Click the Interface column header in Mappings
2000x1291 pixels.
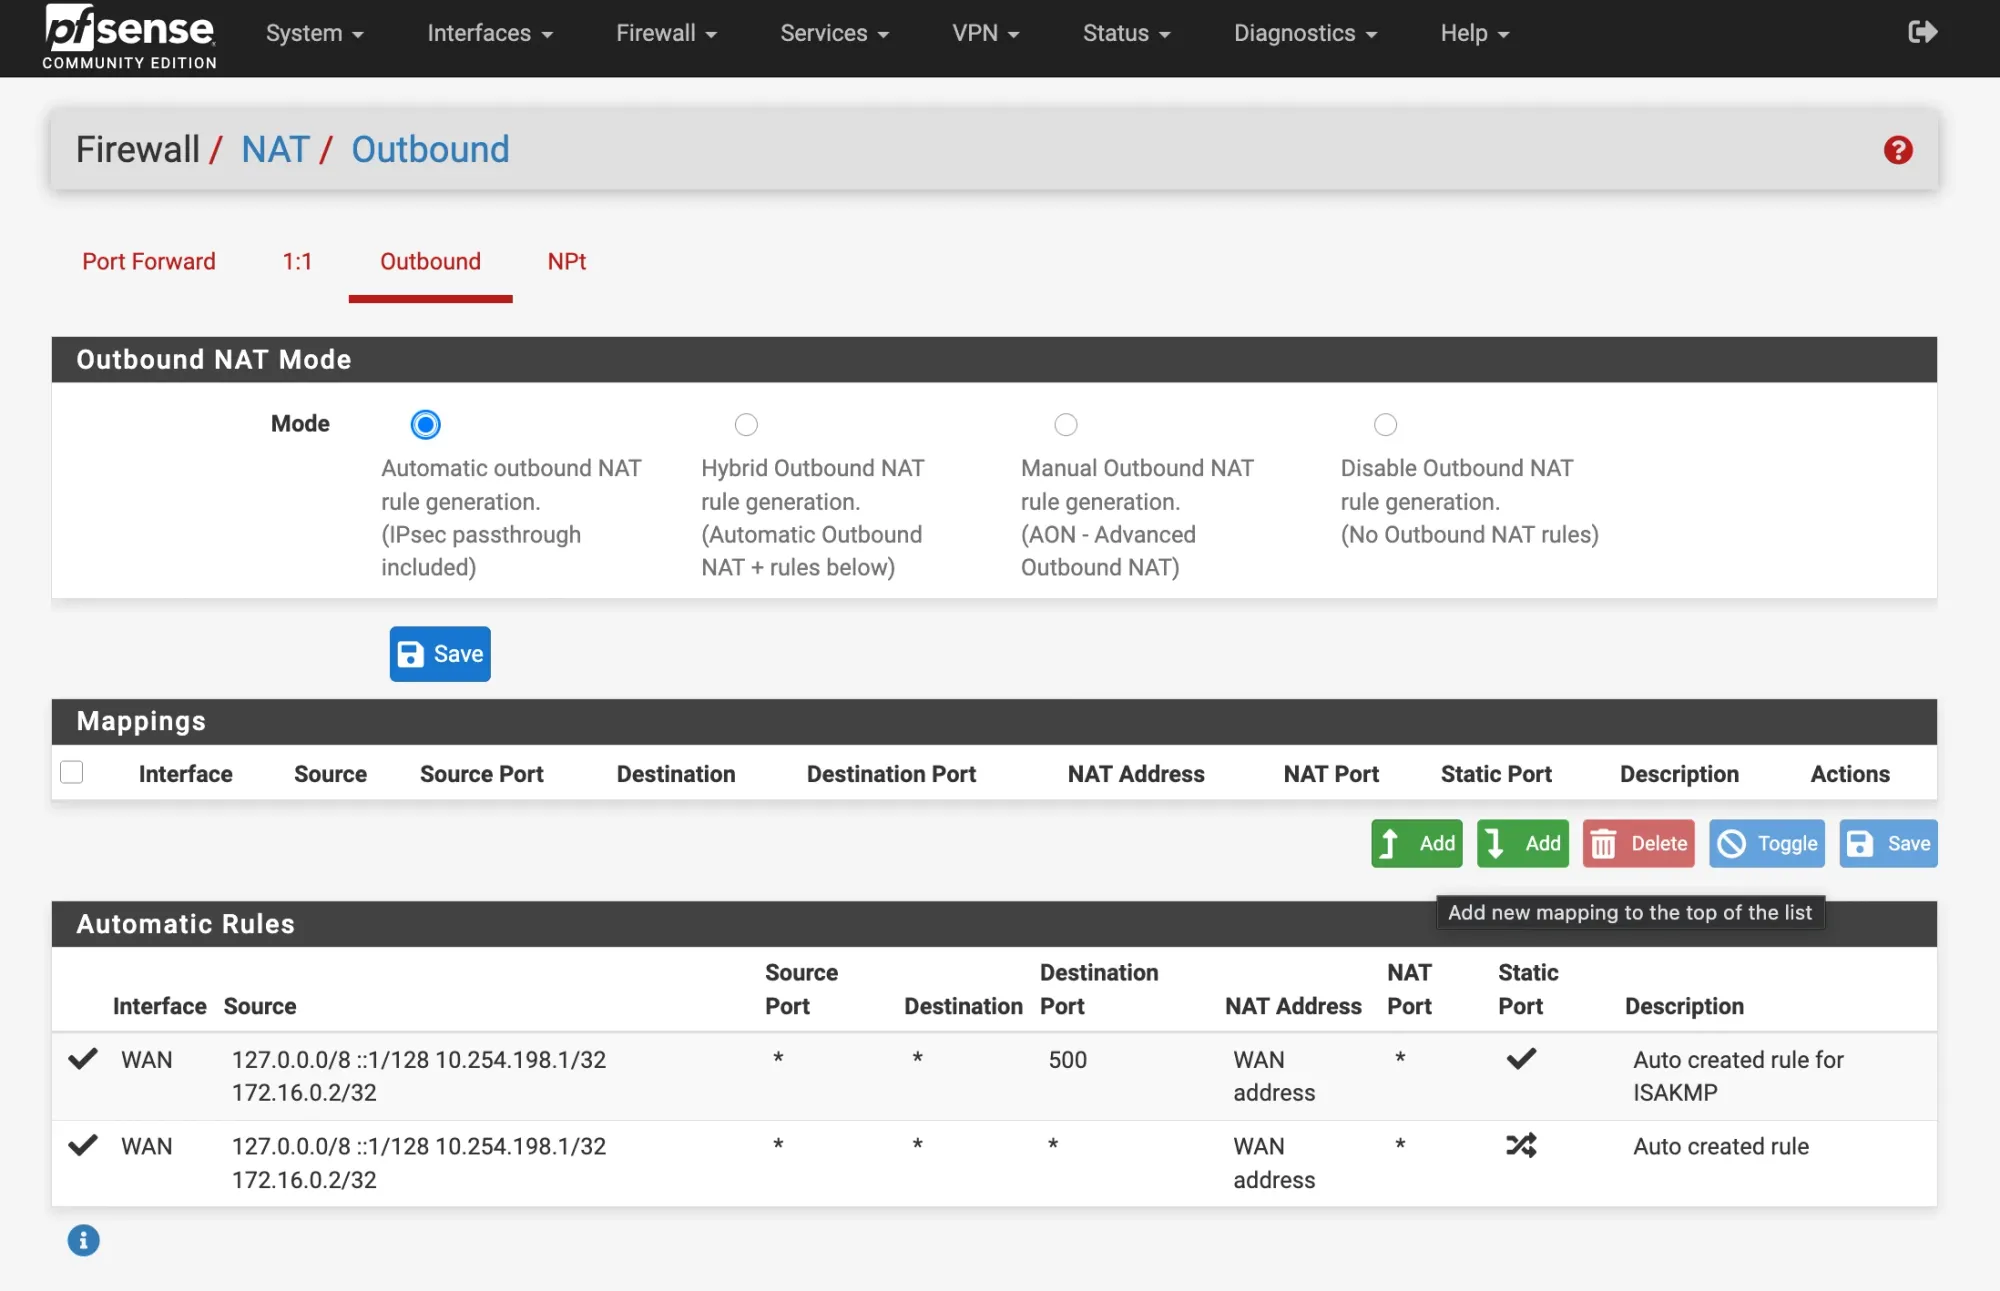coord(185,774)
